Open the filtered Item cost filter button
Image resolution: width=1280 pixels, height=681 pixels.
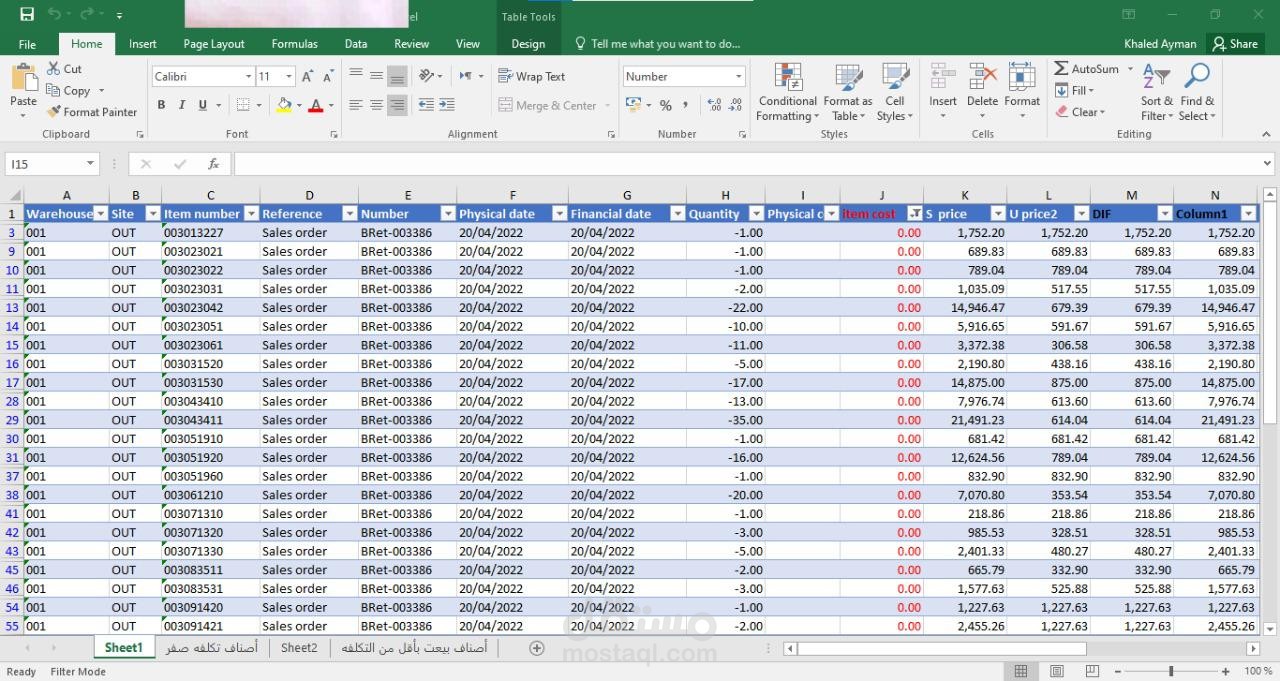coord(914,214)
